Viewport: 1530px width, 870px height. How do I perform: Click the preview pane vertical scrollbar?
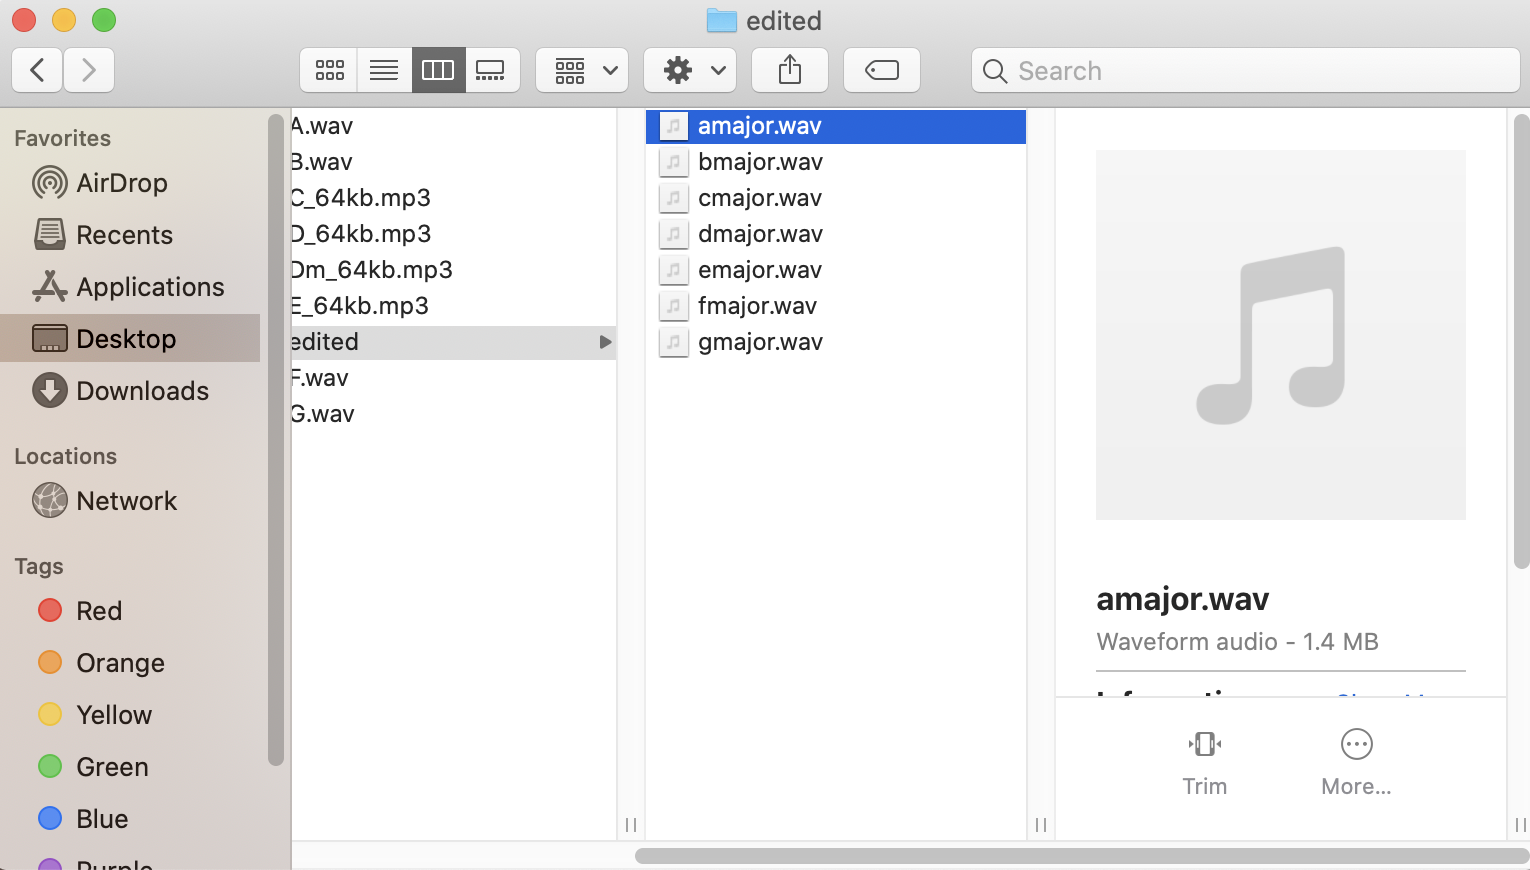(1521, 341)
